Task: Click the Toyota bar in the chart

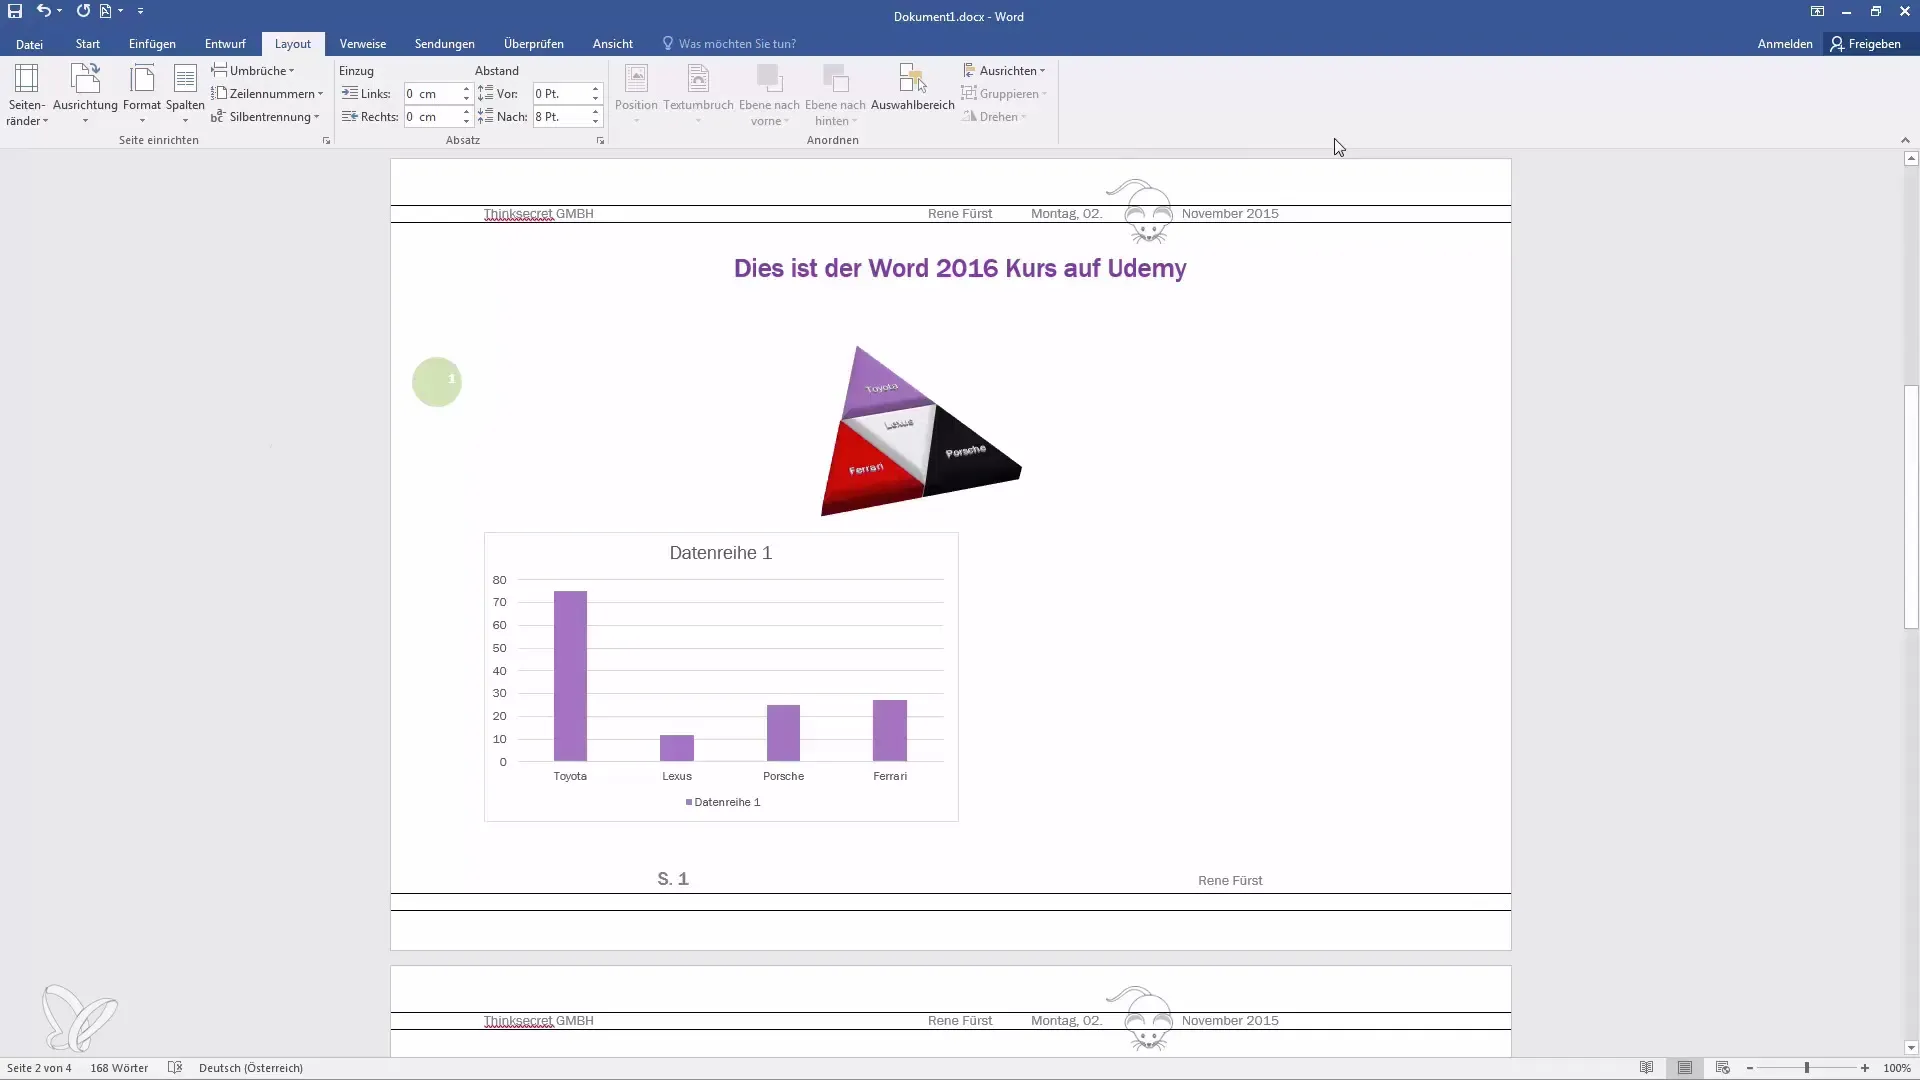Action: 570,676
